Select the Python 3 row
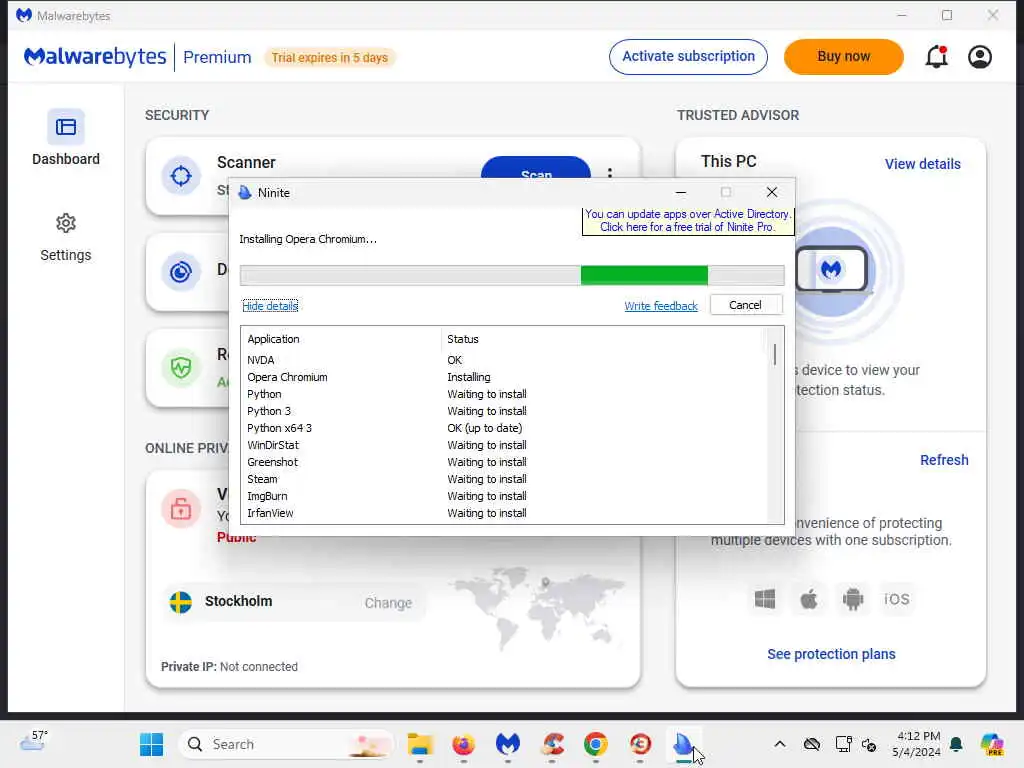The width and height of the screenshot is (1024, 768). tap(503, 411)
